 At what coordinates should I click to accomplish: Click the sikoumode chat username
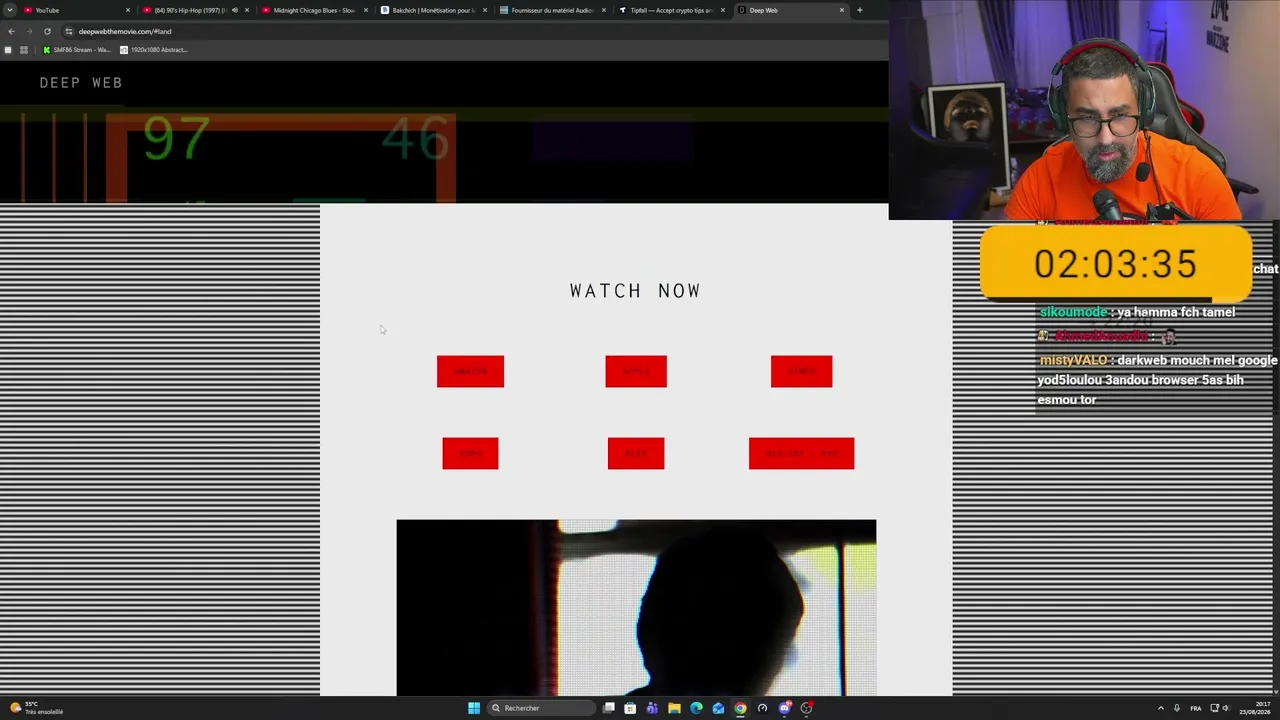click(x=1073, y=312)
